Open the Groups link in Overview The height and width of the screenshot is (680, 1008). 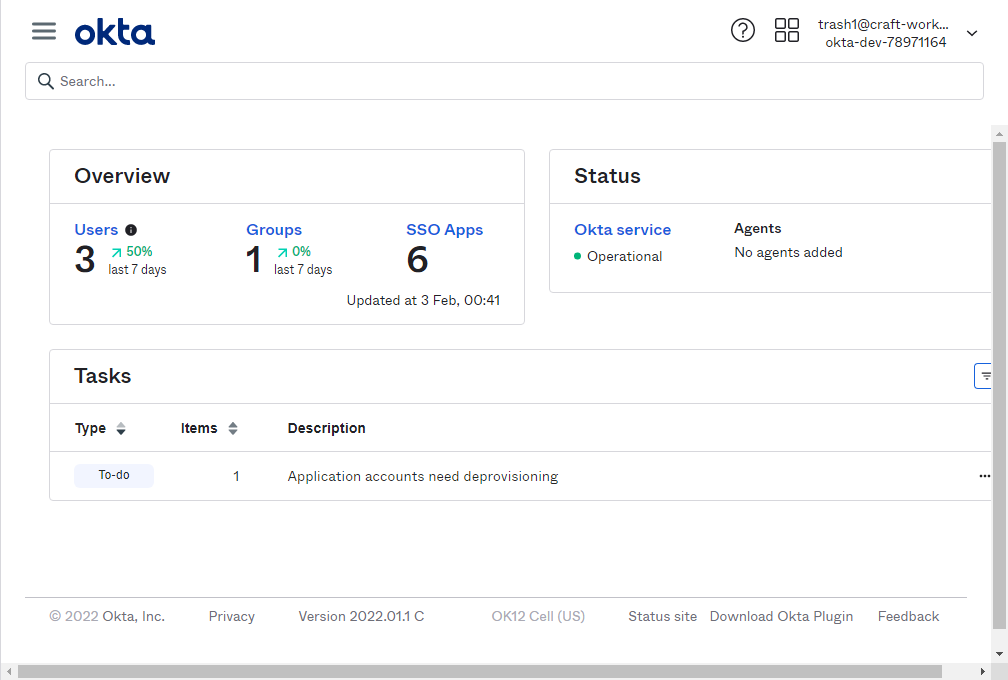coord(274,229)
